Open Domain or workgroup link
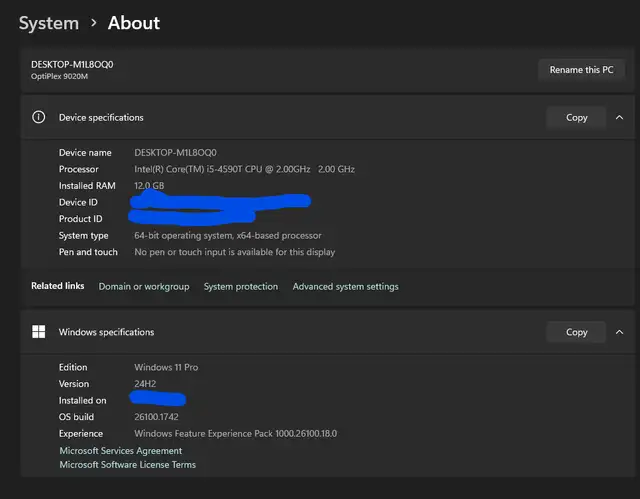640x499 pixels. pyautogui.click(x=144, y=286)
